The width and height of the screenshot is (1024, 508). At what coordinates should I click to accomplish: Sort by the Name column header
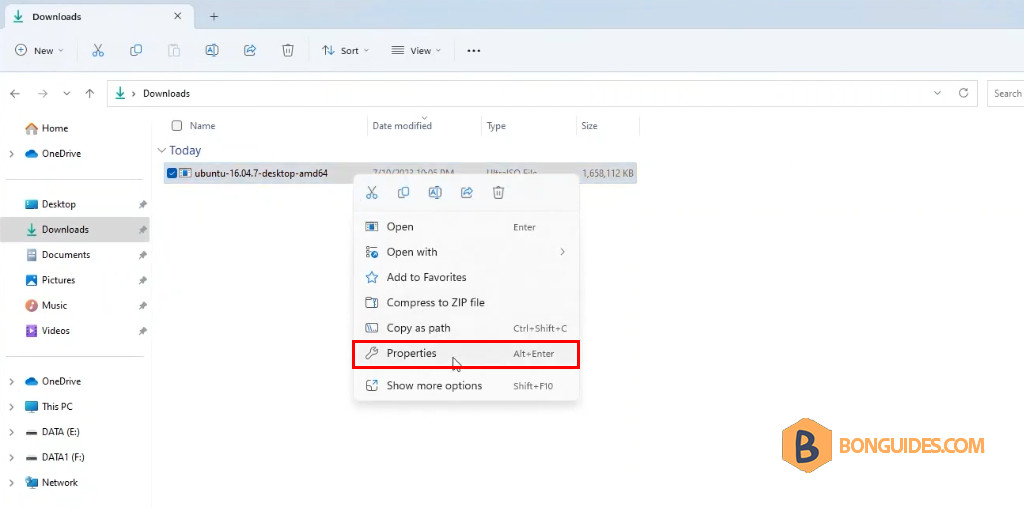click(x=202, y=125)
